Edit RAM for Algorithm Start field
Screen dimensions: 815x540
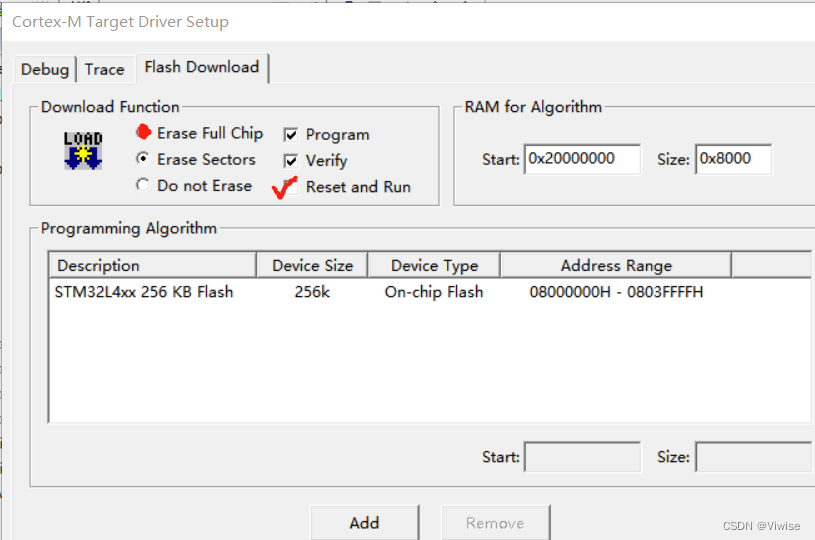pos(582,159)
